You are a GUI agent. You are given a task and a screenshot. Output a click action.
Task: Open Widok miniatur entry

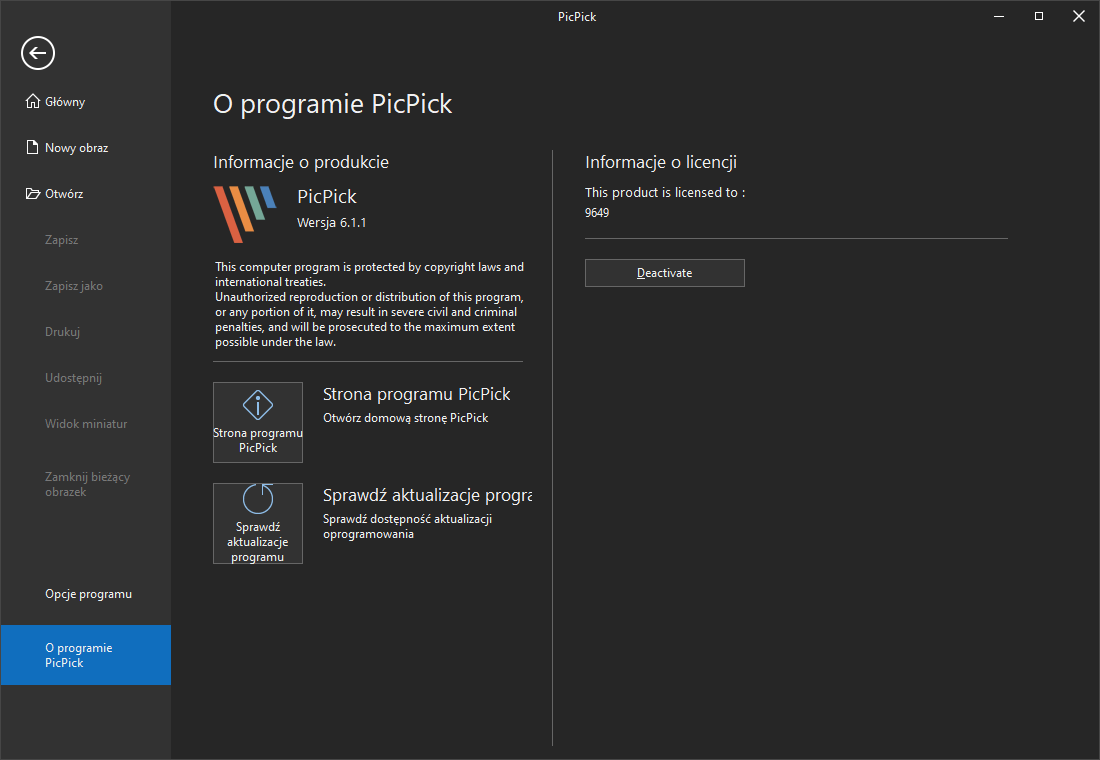[86, 424]
